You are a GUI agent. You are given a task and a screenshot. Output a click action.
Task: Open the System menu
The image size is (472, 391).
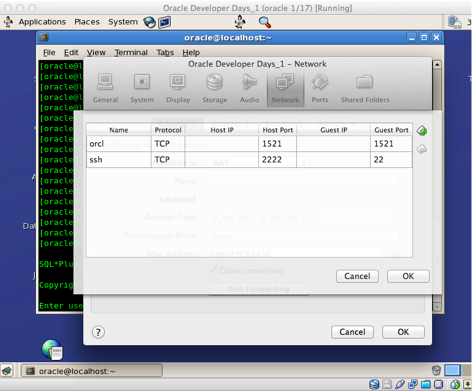123,22
